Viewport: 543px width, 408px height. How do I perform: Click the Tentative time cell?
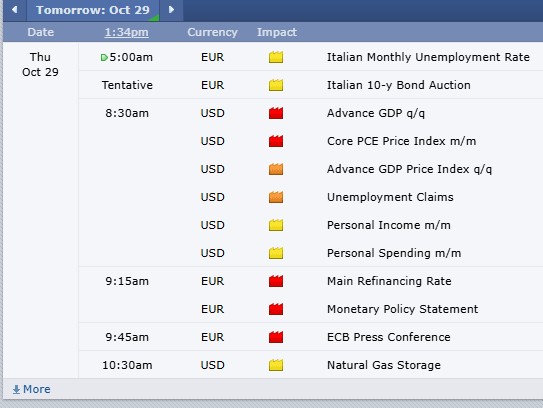click(127, 85)
